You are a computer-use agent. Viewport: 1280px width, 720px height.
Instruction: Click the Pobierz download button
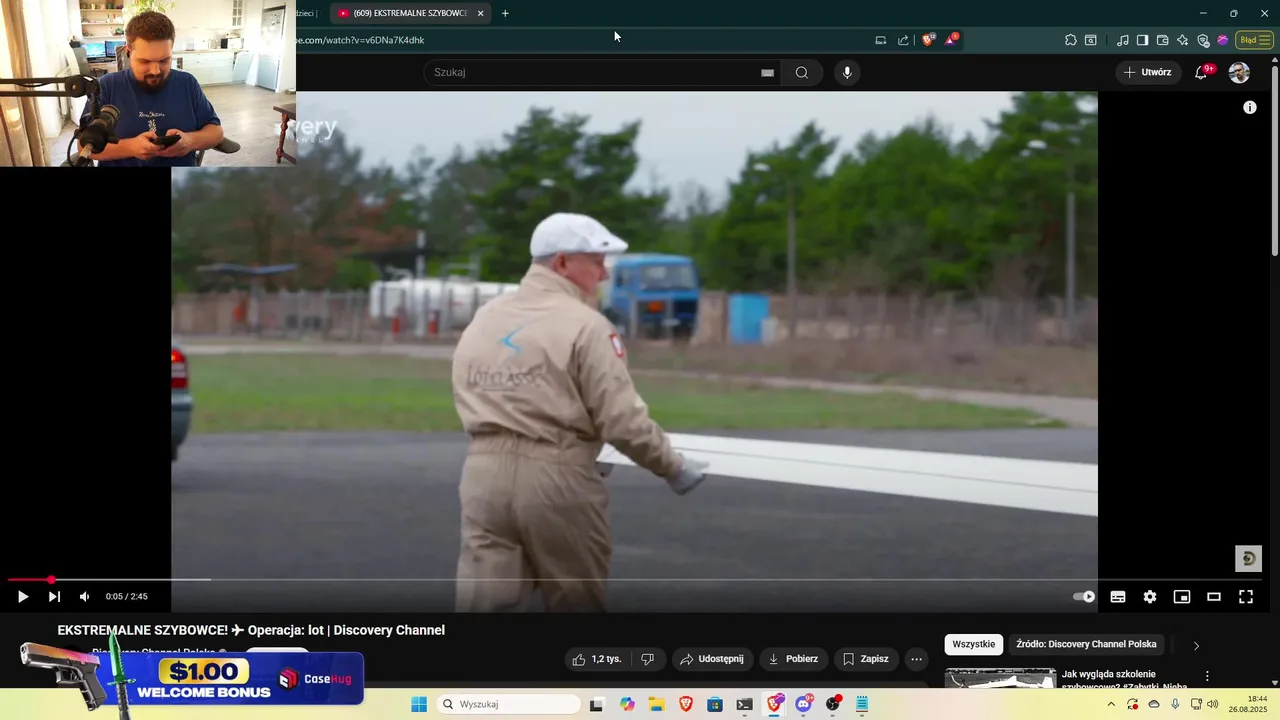[793, 659]
